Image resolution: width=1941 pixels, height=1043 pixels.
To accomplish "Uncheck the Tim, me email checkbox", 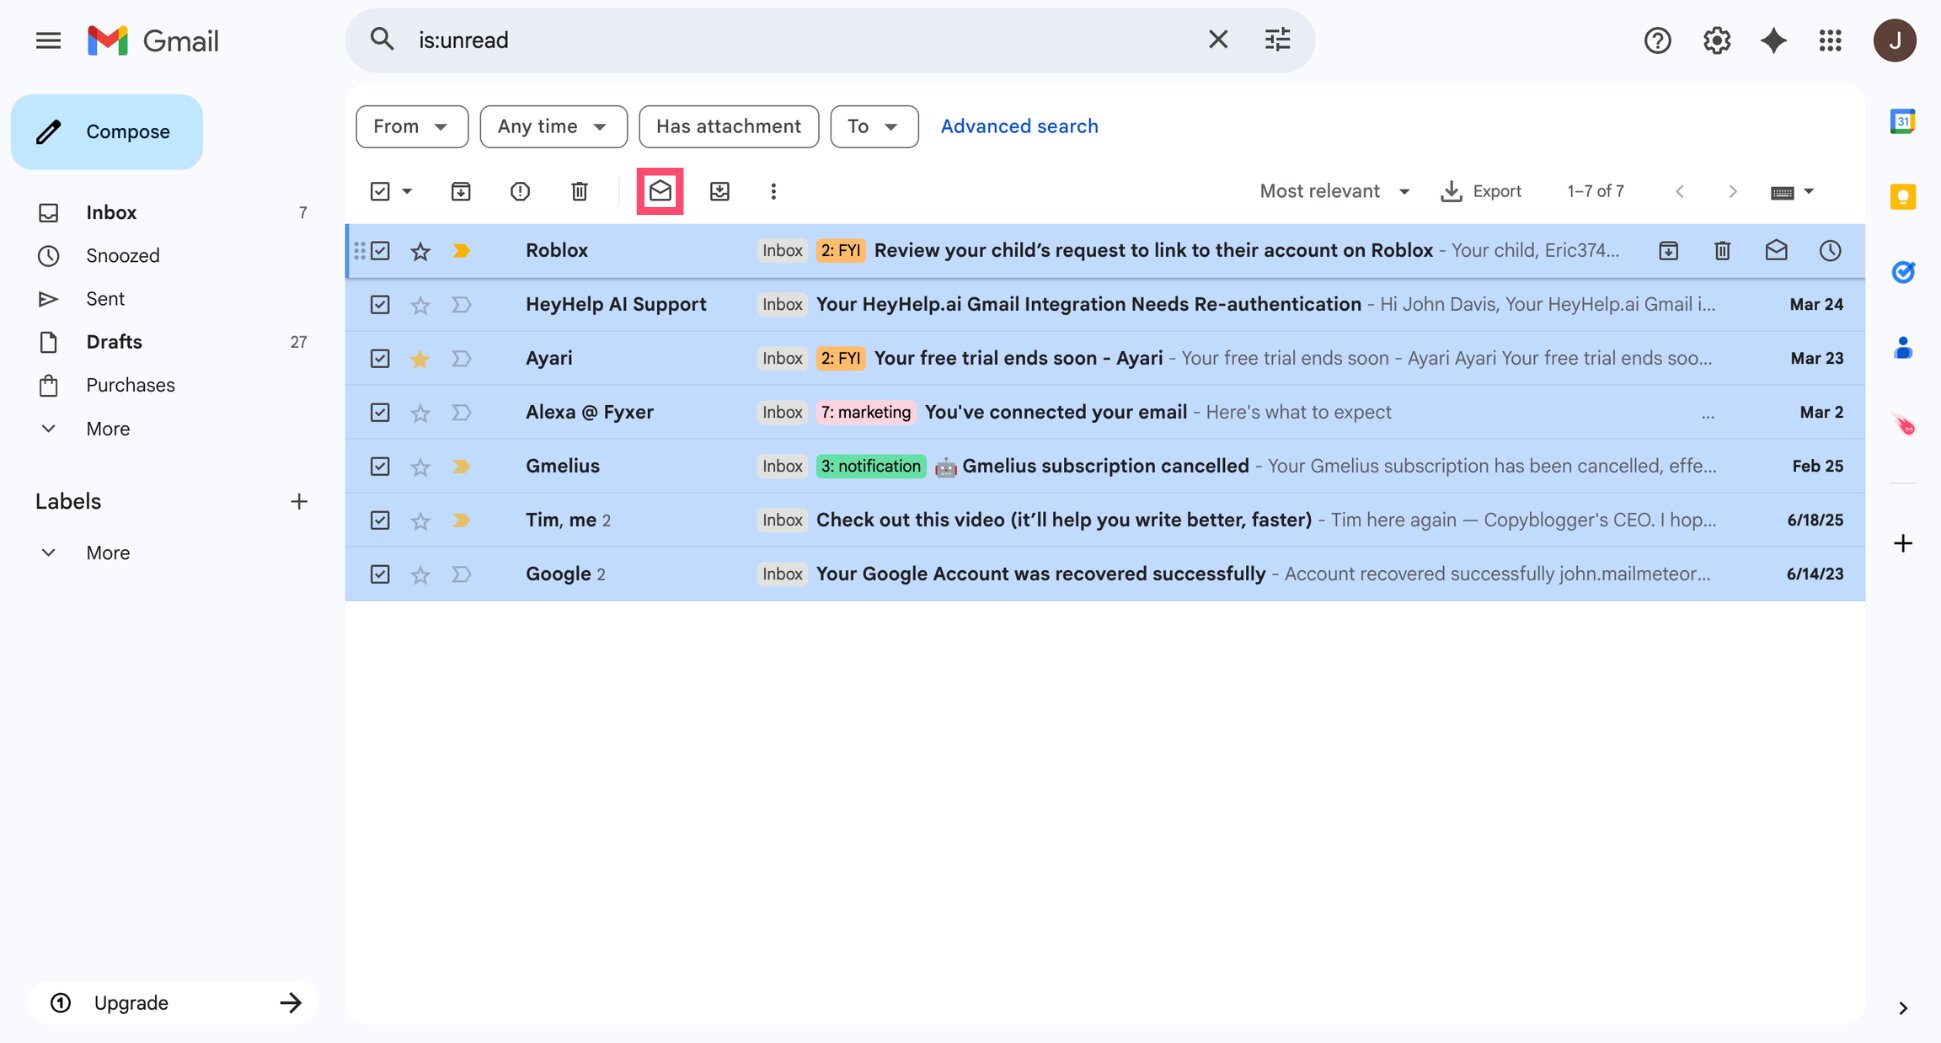I will 380,520.
